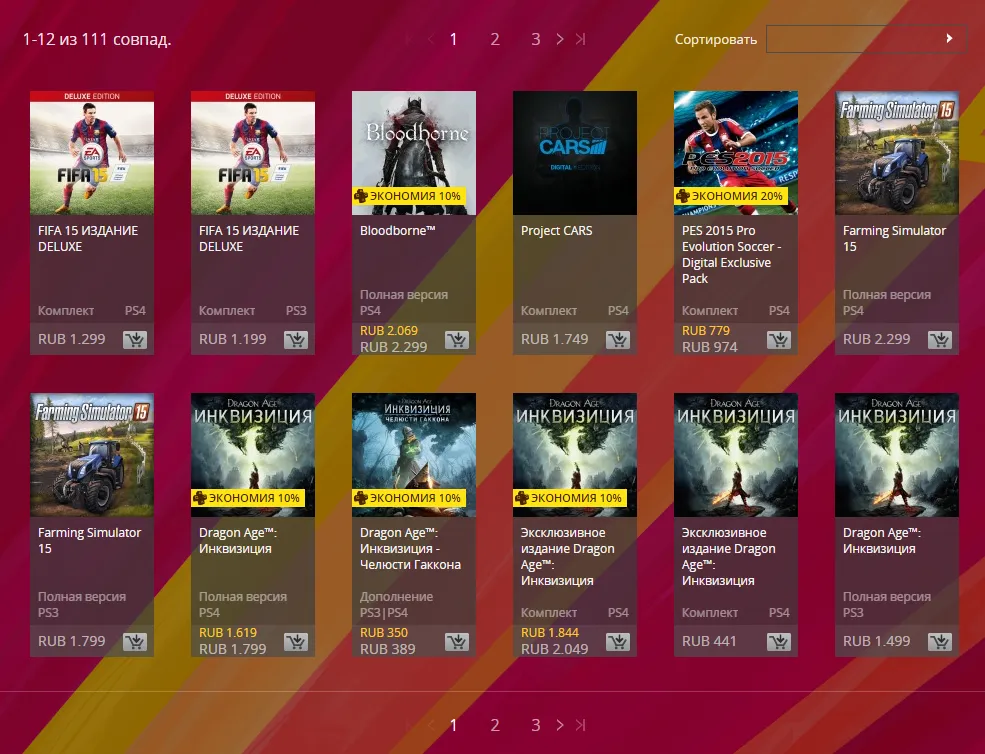Screen dimensions: 985x754
Task: Open FIFA 15 PS3 Deluxe cover image
Action: (253, 153)
